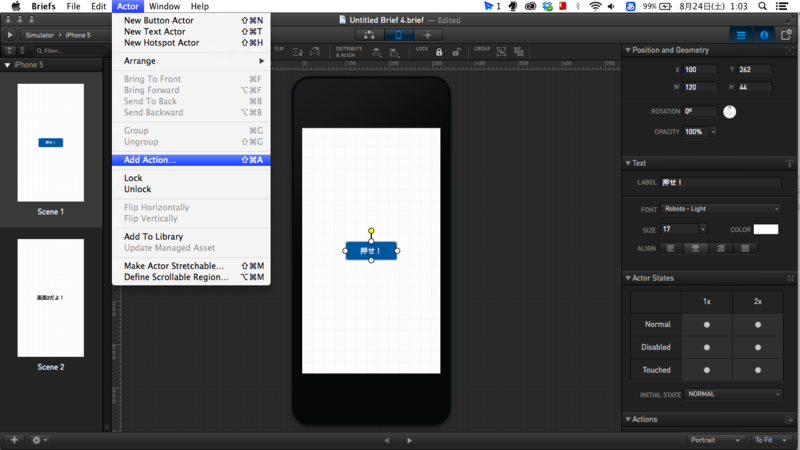The height and width of the screenshot is (450, 800).
Task: Ungroup actors using toolbar icon
Action: click(x=519, y=52)
